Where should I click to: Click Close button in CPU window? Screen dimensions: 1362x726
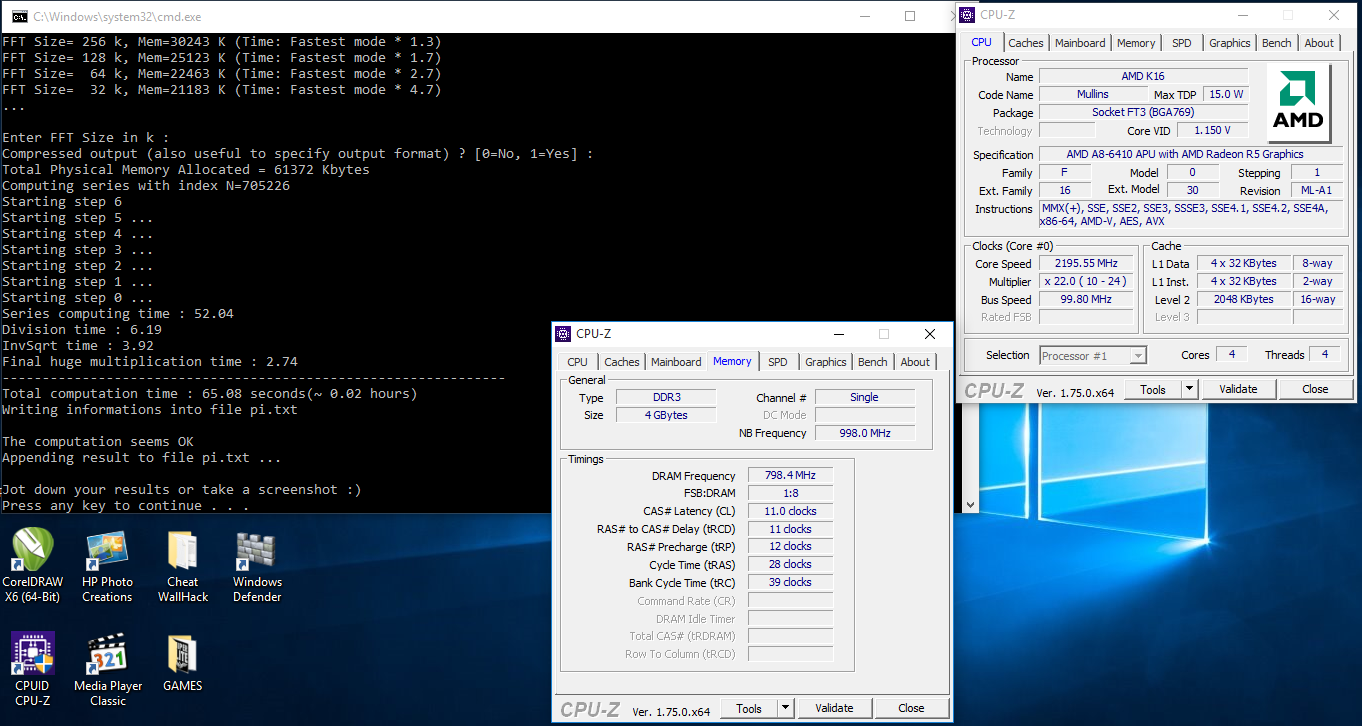[1315, 389]
